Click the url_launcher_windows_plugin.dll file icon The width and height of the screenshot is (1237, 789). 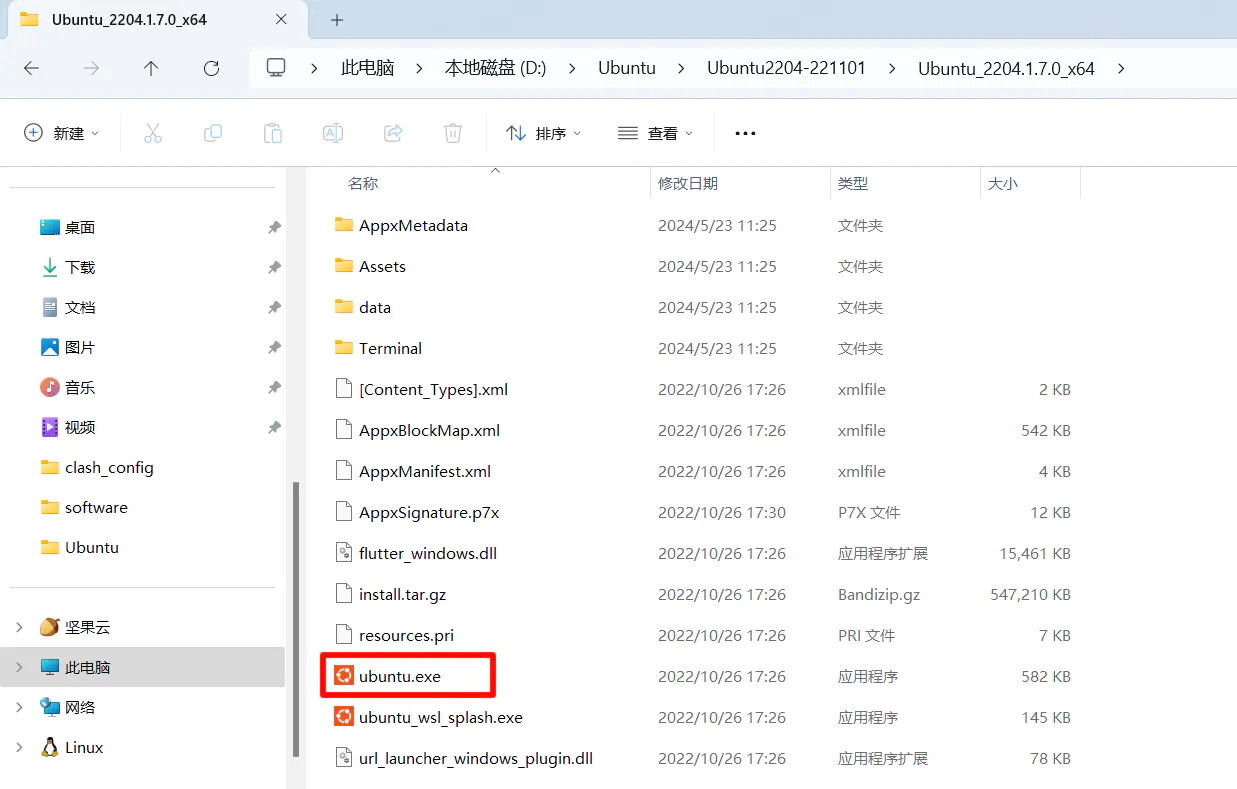point(344,758)
